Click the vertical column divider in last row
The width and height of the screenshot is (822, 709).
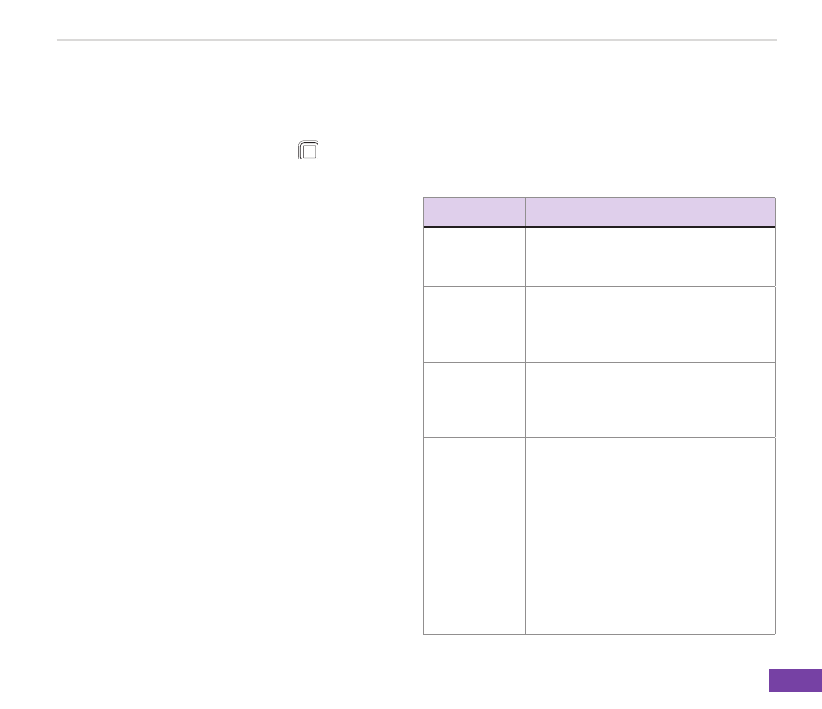point(525,535)
